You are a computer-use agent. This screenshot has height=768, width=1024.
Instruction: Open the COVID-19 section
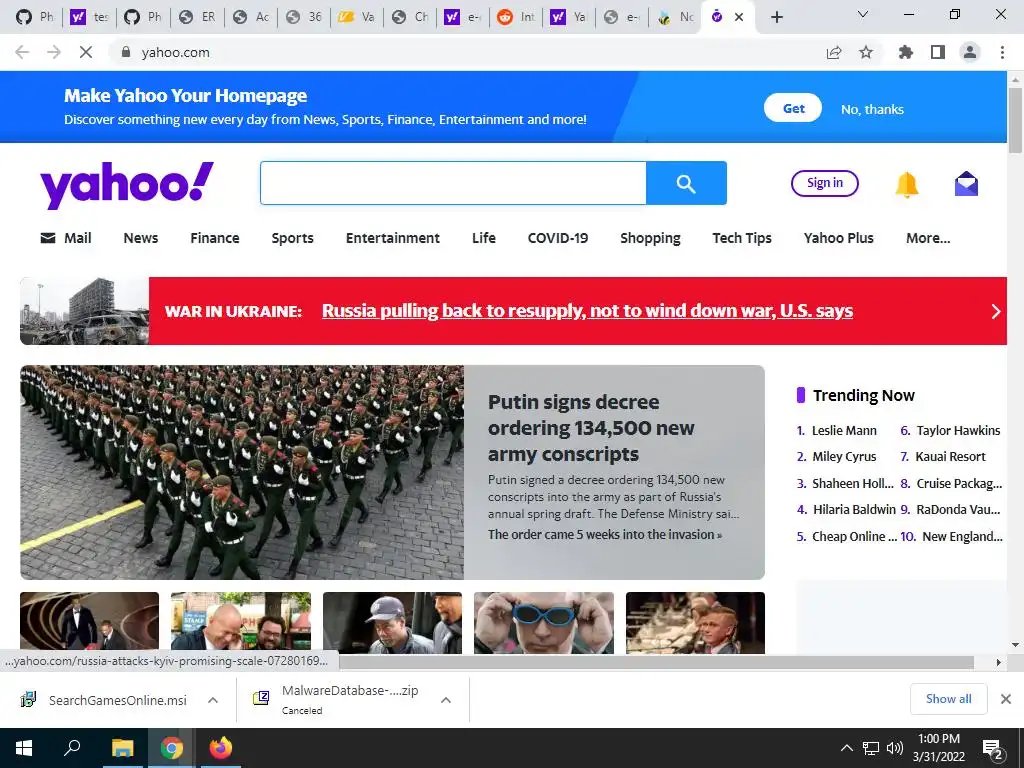pos(558,238)
